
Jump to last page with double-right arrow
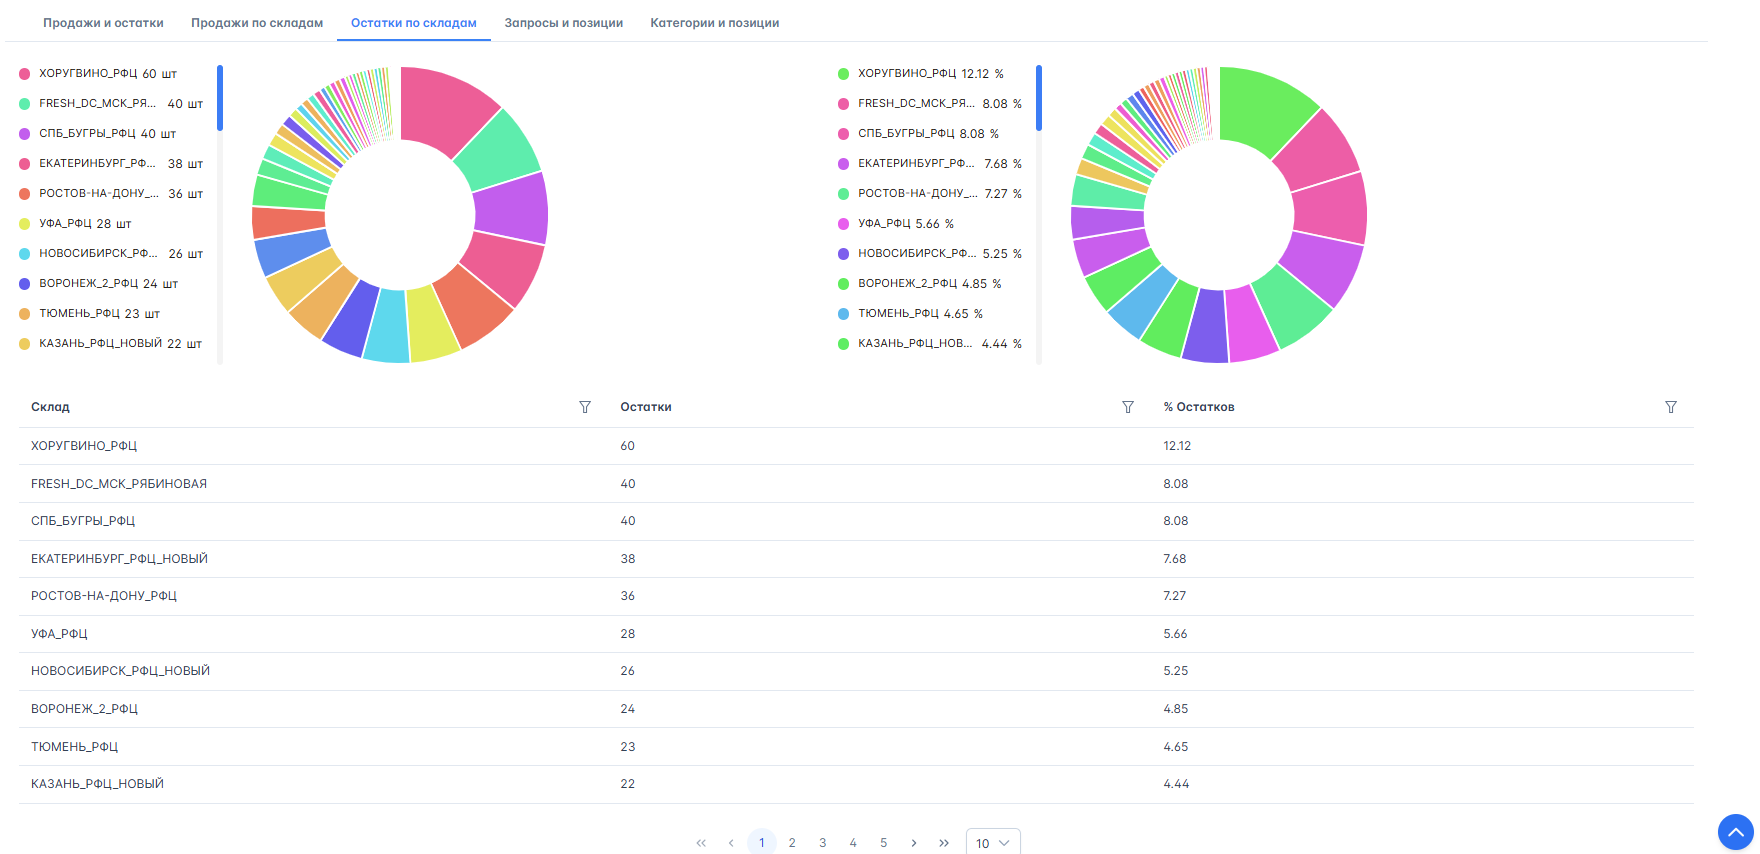[x=944, y=843]
